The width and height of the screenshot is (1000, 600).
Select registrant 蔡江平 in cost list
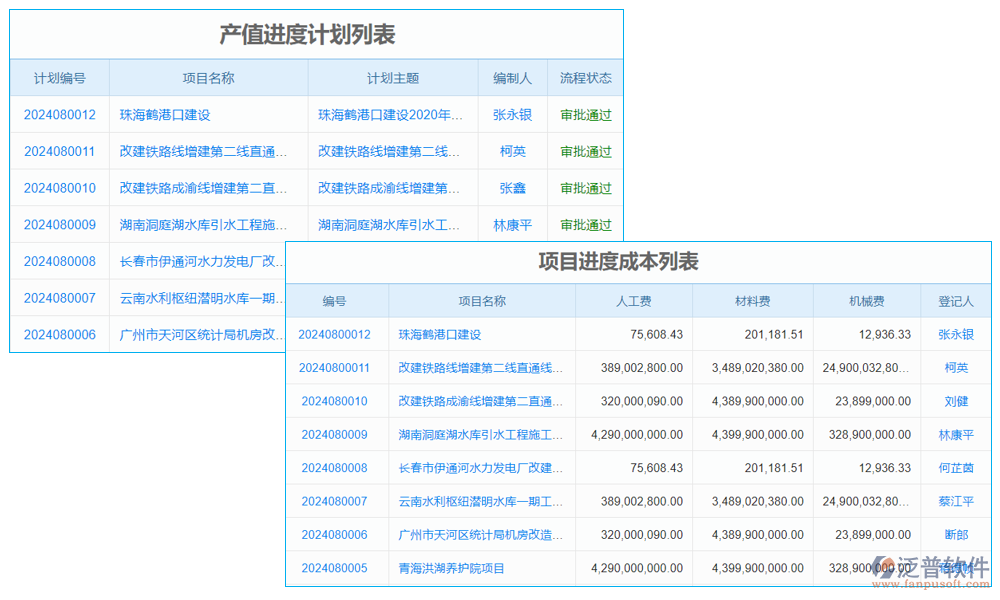click(x=956, y=501)
